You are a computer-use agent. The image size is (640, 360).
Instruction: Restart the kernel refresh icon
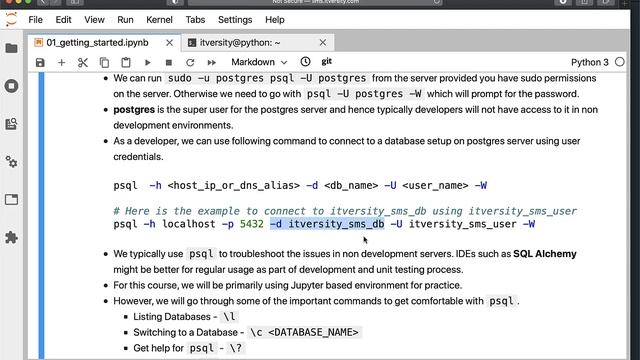tap(190, 62)
